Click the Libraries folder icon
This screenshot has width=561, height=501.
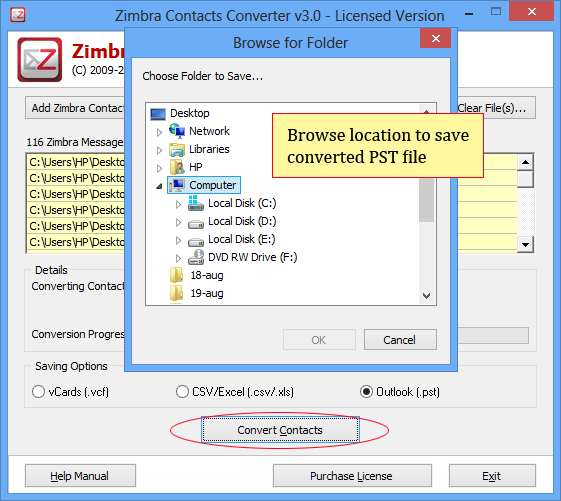point(177,150)
